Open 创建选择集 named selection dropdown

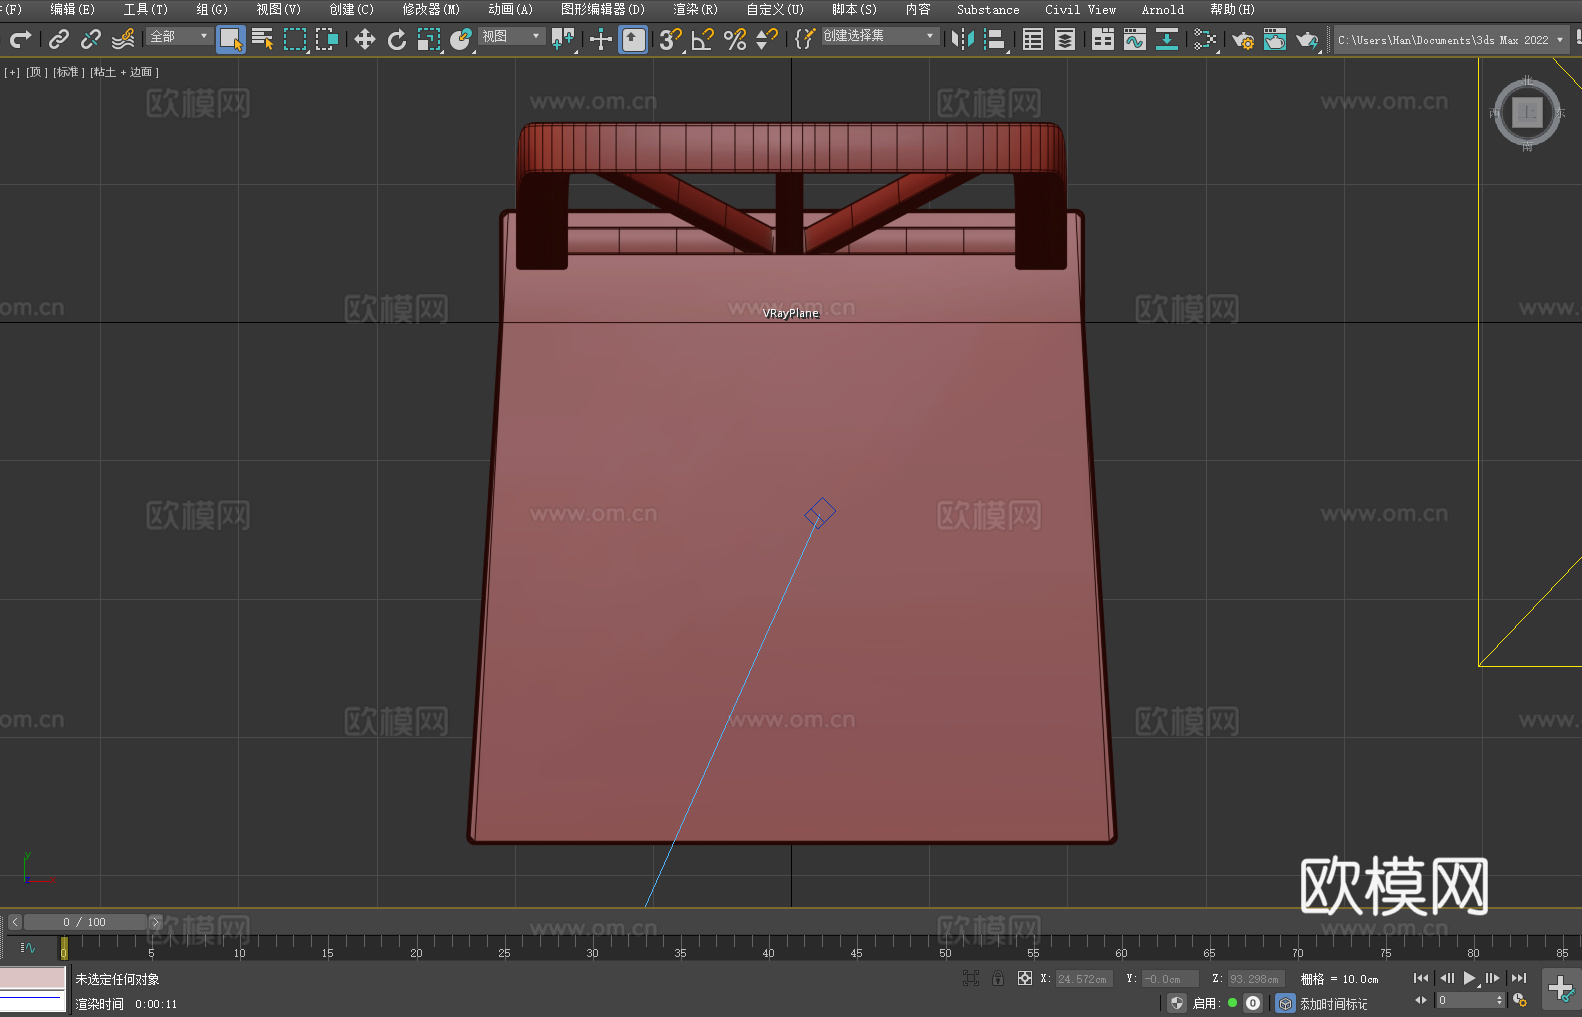[880, 36]
